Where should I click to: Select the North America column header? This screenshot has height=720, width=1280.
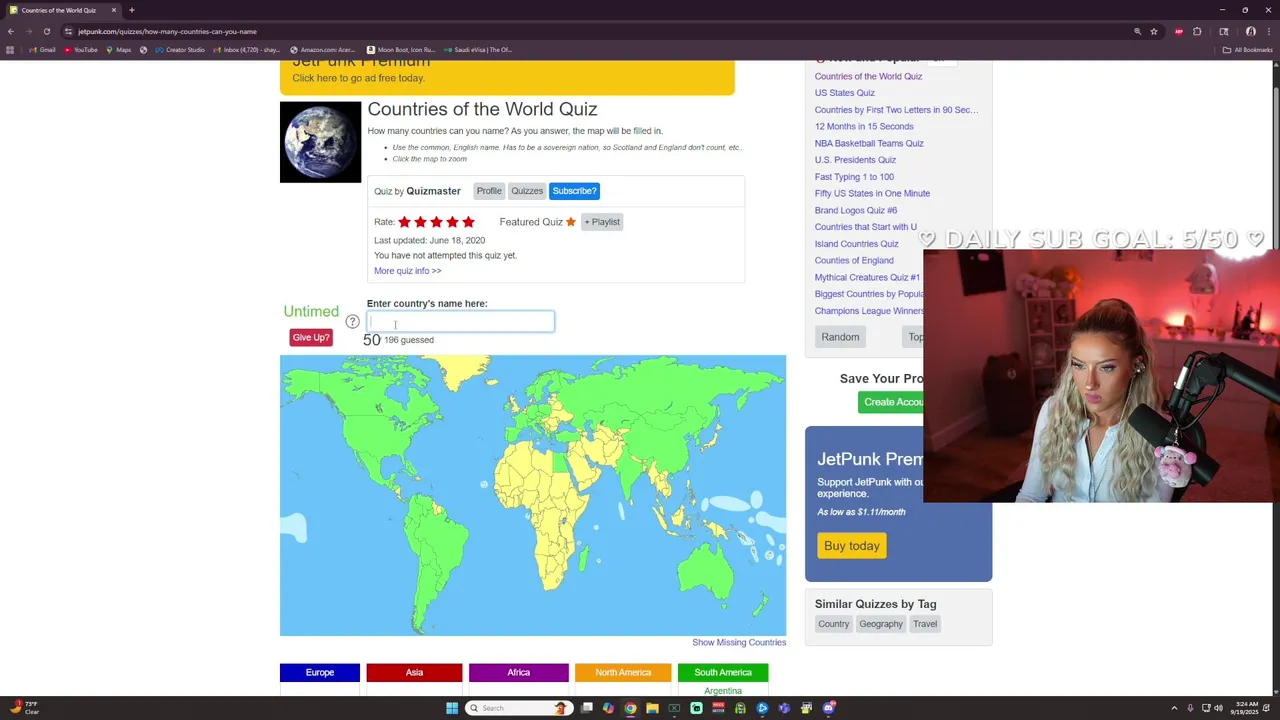tap(623, 673)
